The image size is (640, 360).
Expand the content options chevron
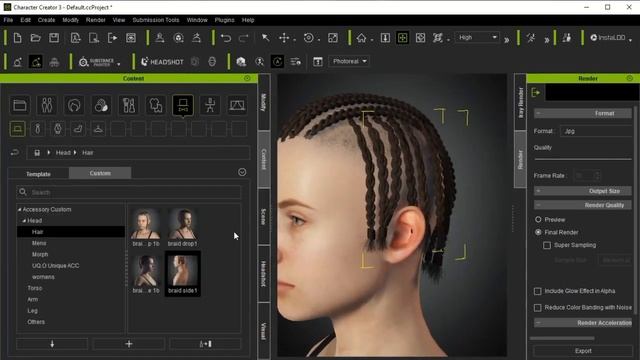pos(242,172)
